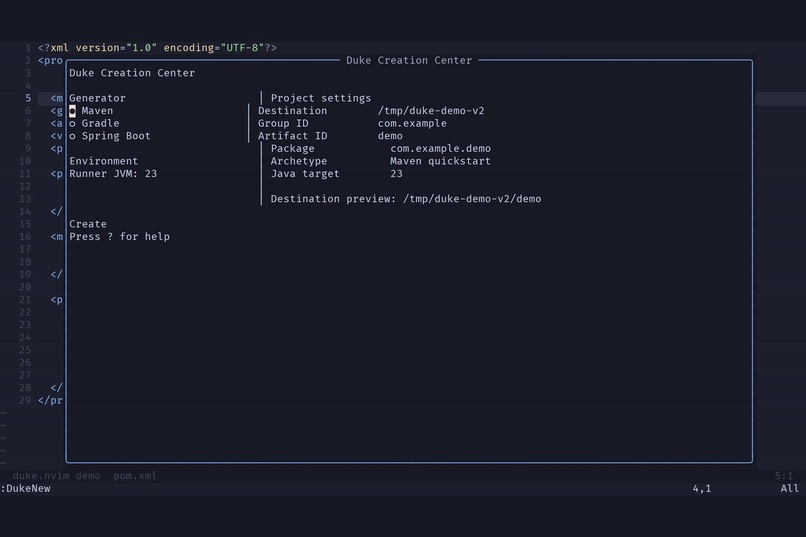Edit the Artifact ID value demo
This screenshot has width=806, height=537.
tap(390, 136)
